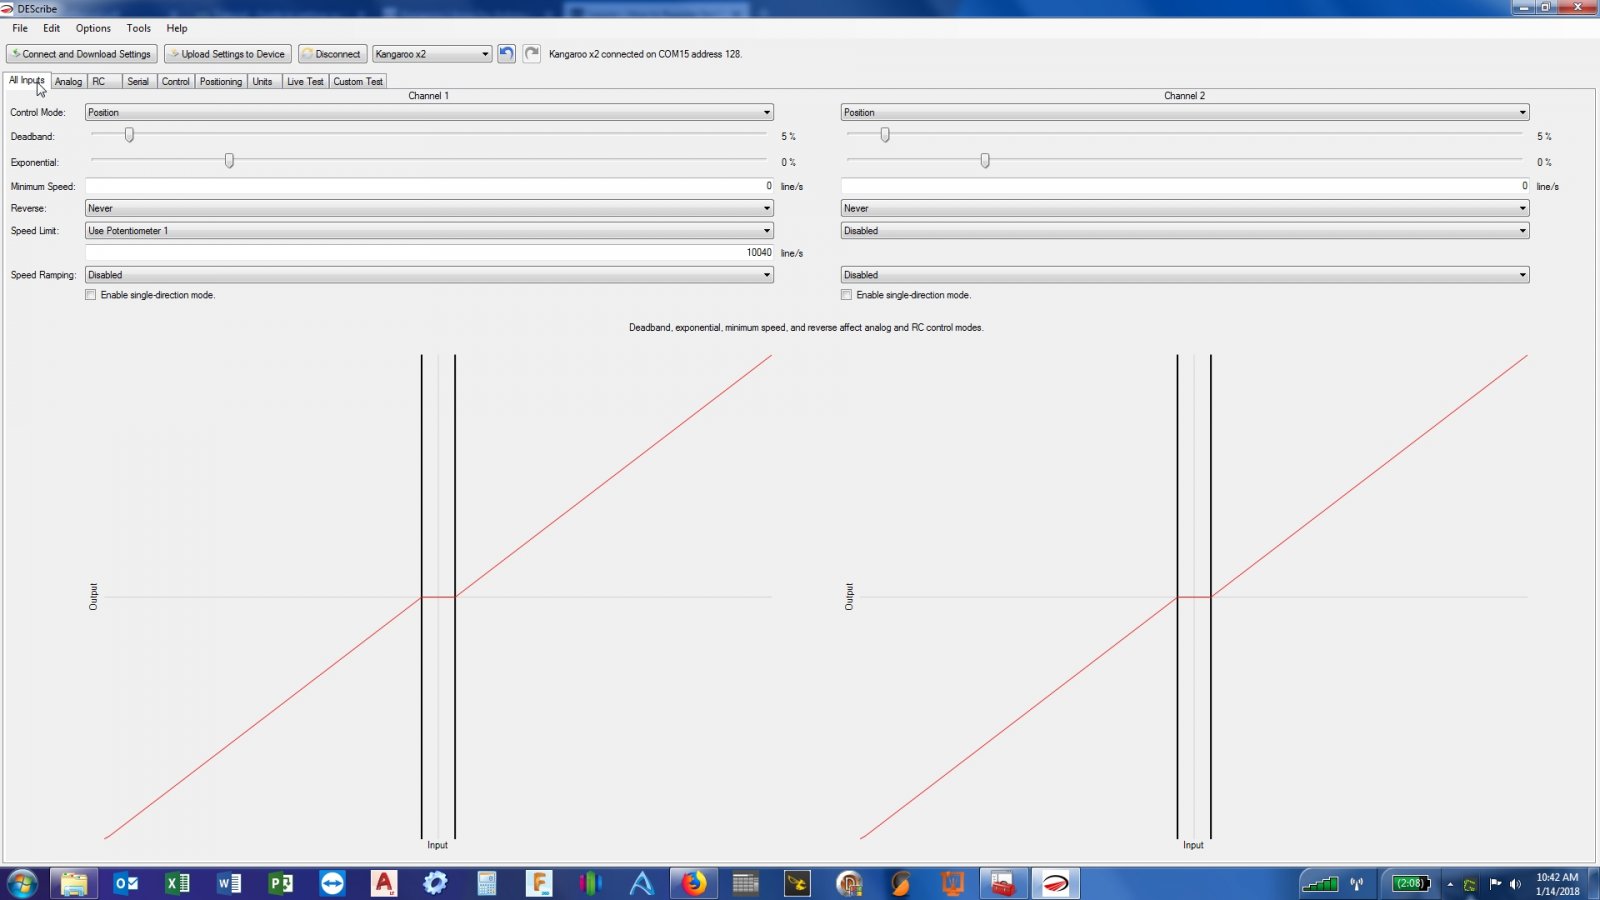The width and height of the screenshot is (1600, 900).
Task: Open the Kangaroo x2 device selector
Action: [x=432, y=54]
